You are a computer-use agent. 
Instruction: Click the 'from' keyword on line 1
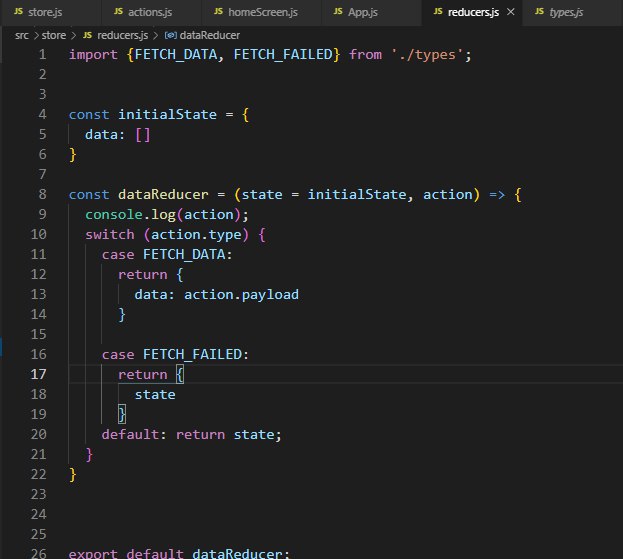tap(365, 54)
